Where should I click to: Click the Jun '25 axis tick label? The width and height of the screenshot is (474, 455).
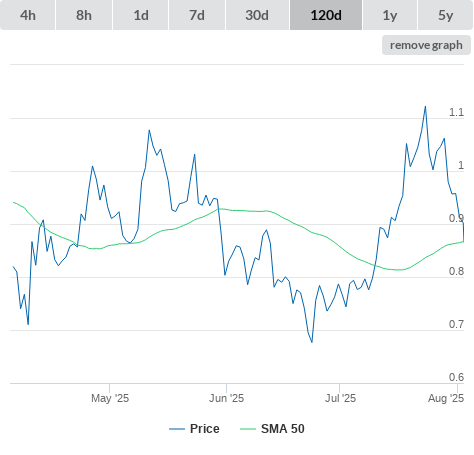click(x=226, y=398)
